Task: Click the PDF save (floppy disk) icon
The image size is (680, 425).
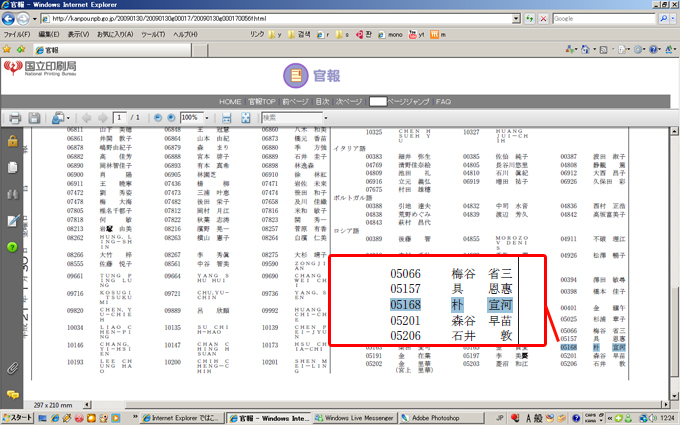Action: pyautogui.click(x=36, y=117)
